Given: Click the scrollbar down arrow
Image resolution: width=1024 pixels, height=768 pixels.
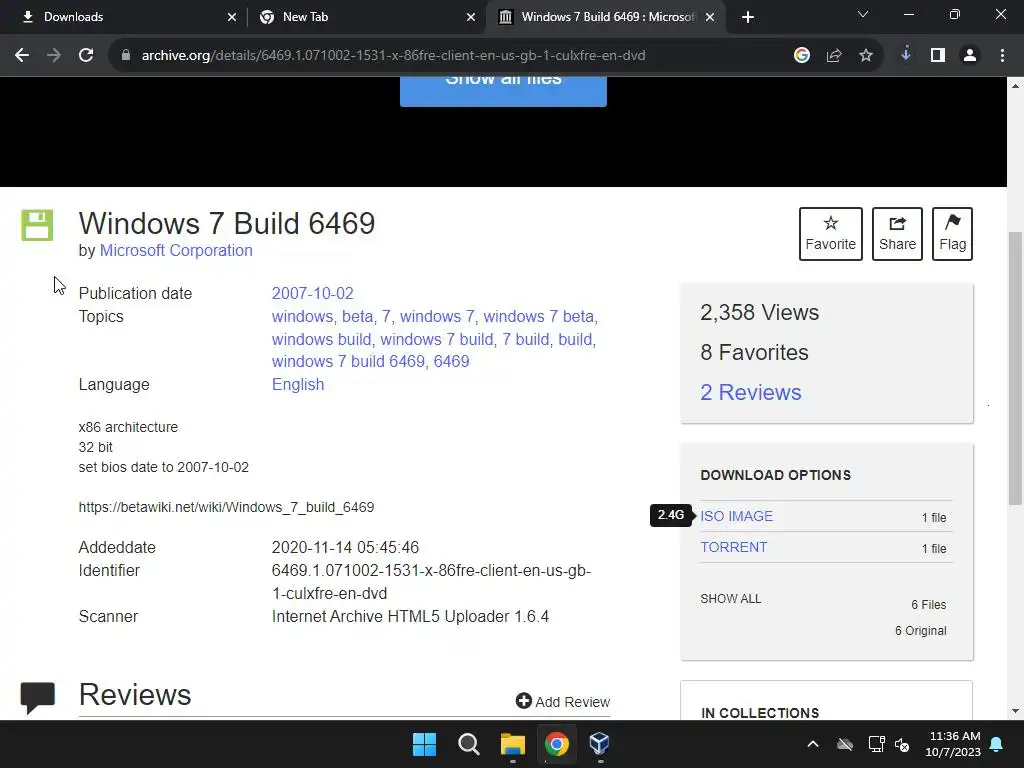Looking at the screenshot, I should [x=1015, y=711].
